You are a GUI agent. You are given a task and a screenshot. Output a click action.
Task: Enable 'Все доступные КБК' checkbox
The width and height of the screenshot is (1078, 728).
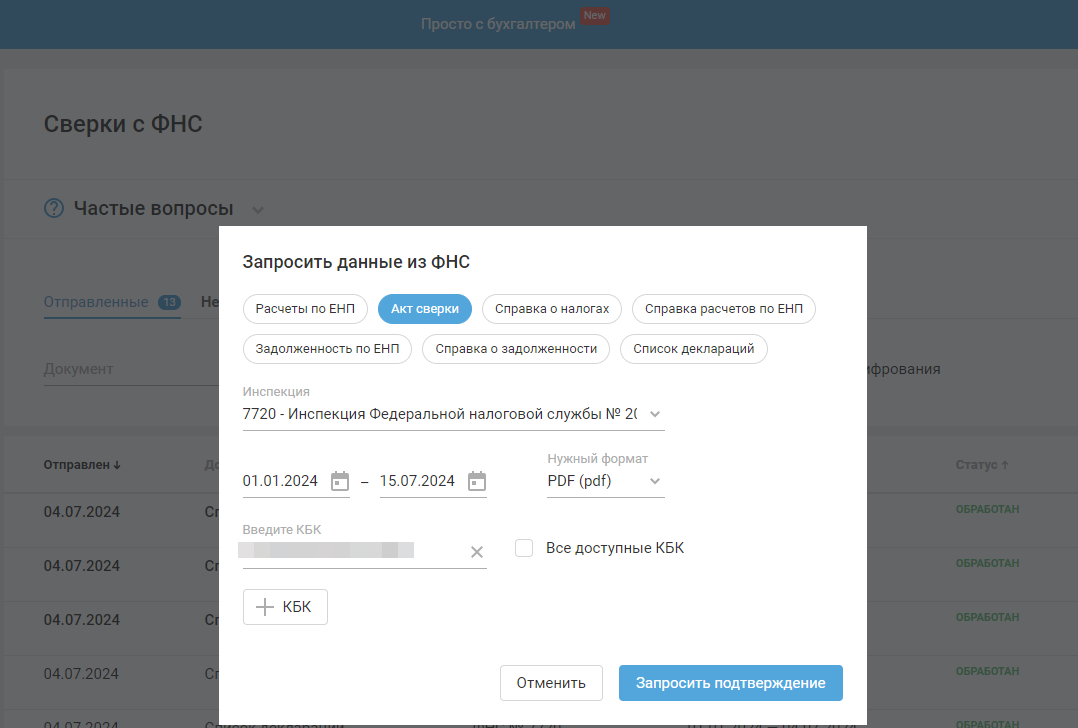tap(524, 548)
